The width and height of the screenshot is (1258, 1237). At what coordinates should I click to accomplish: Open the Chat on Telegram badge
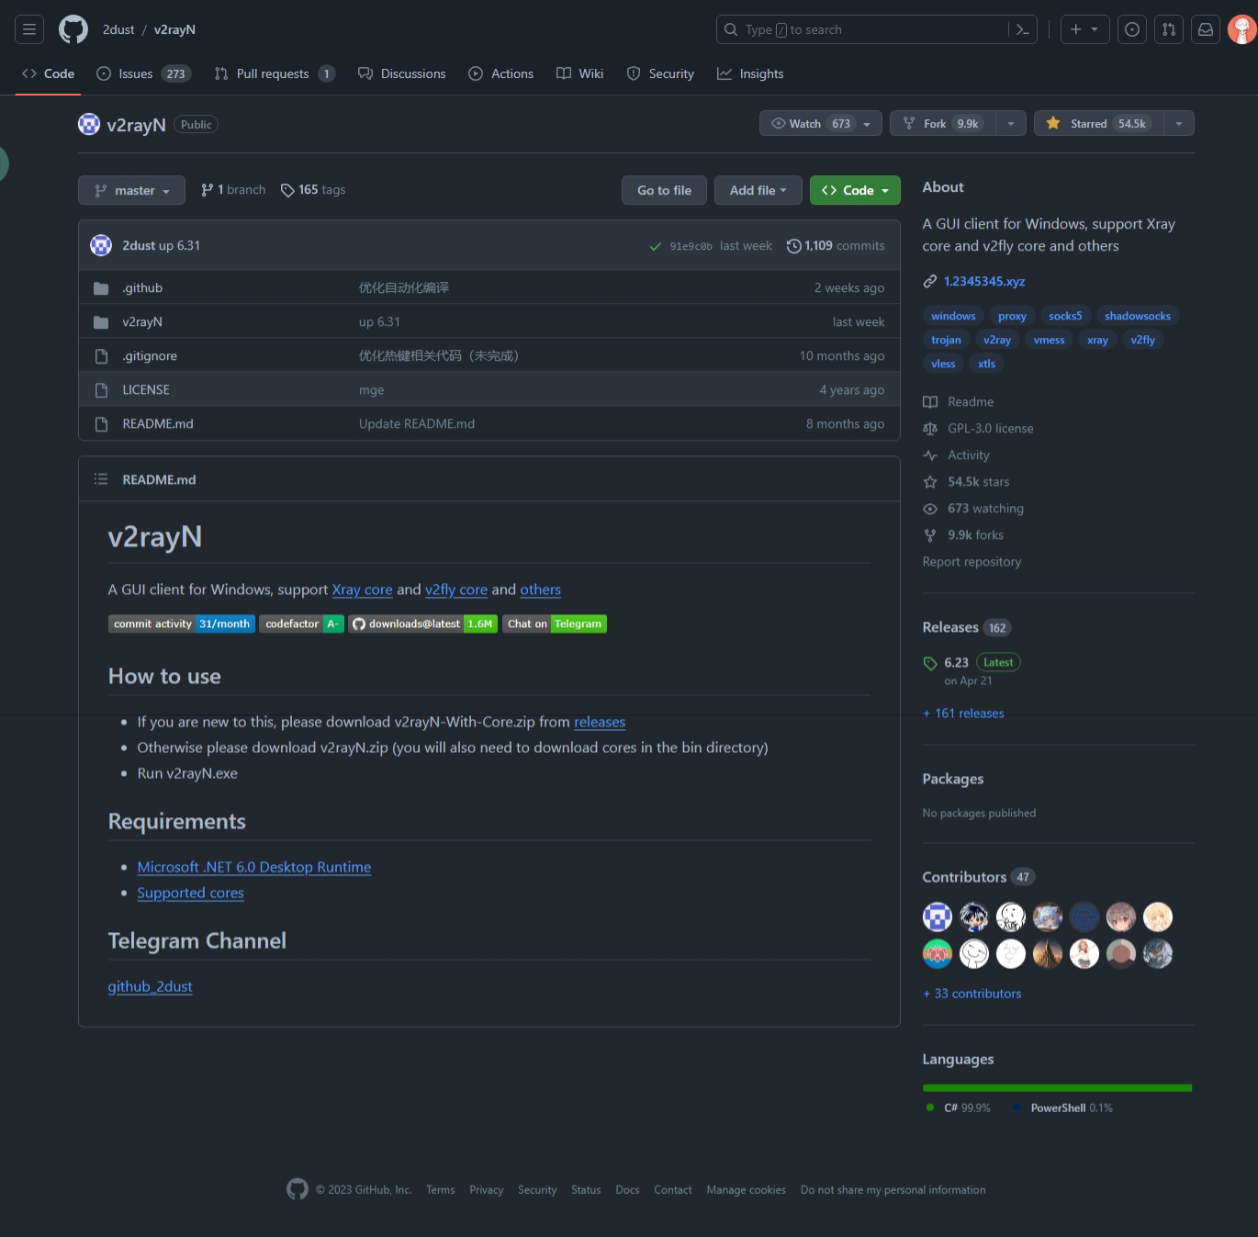554,624
